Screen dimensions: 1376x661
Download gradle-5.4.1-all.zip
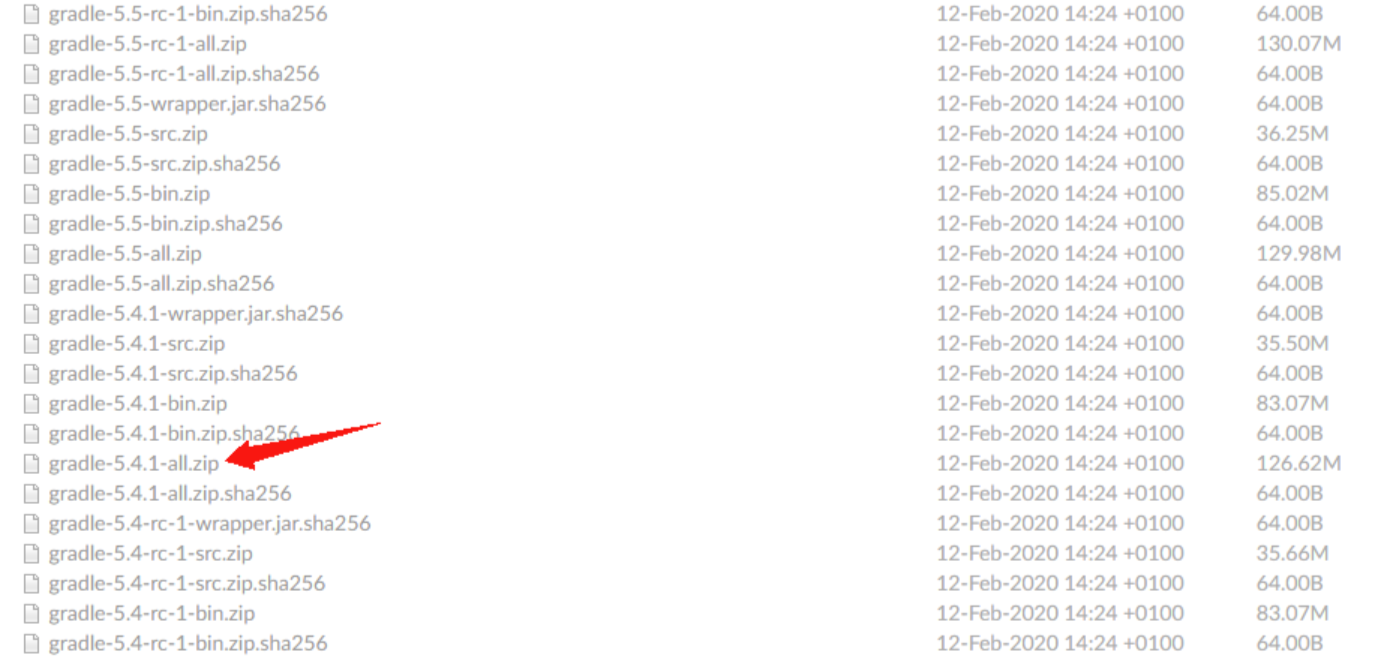tap(133, 464)
